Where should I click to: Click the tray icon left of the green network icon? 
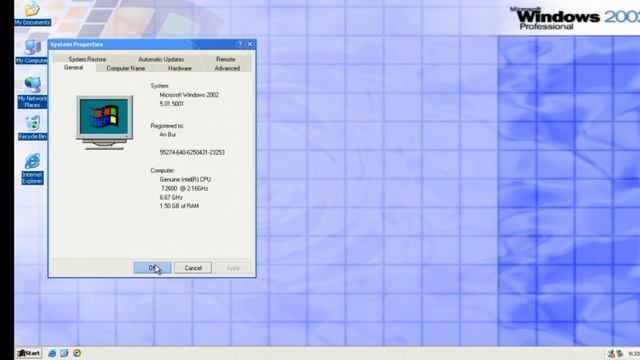click(611, 353)
